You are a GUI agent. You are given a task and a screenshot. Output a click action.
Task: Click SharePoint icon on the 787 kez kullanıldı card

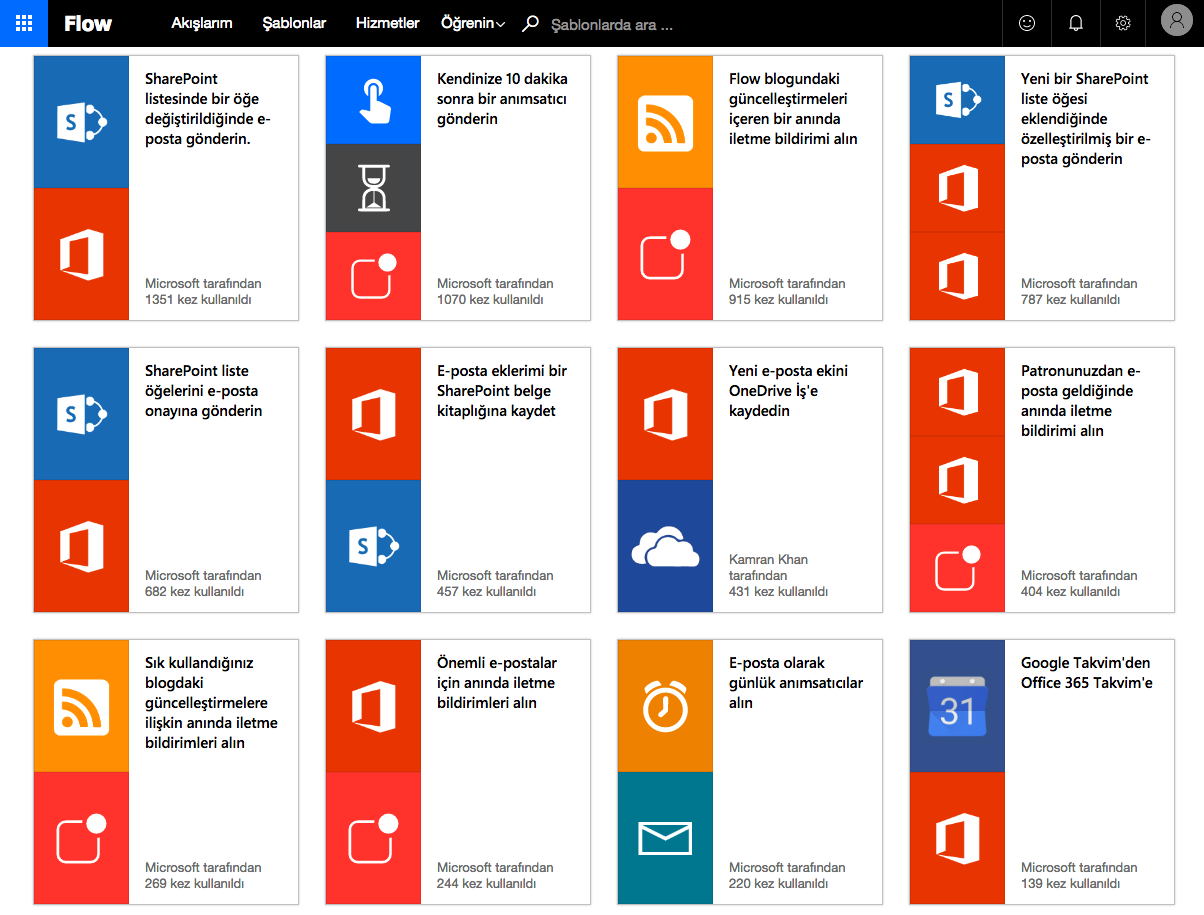[957, 100]
